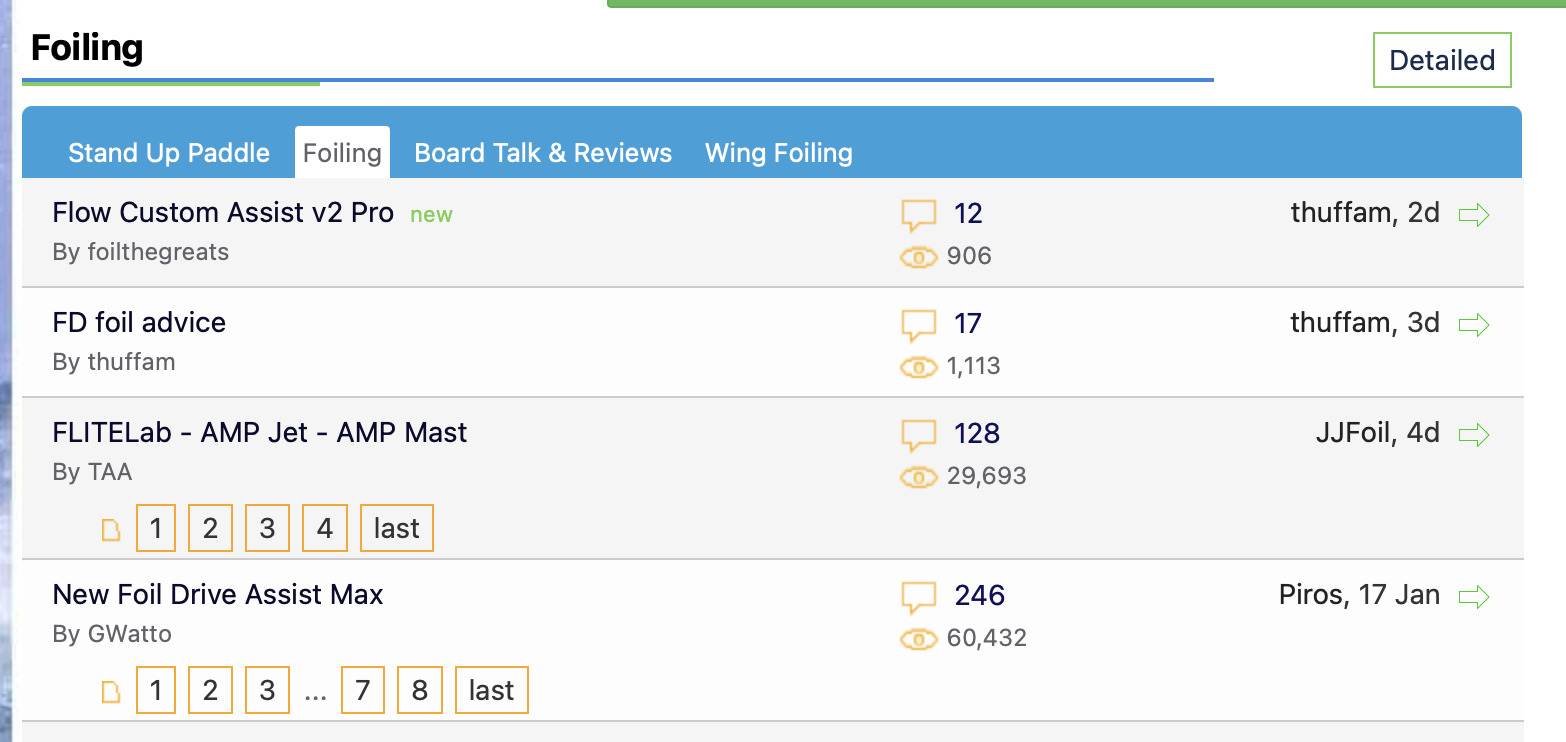This screenshot has height=742, width=1566.
Task: Open New Foil Drive Assist Max thread
Action: click(218, 595)
